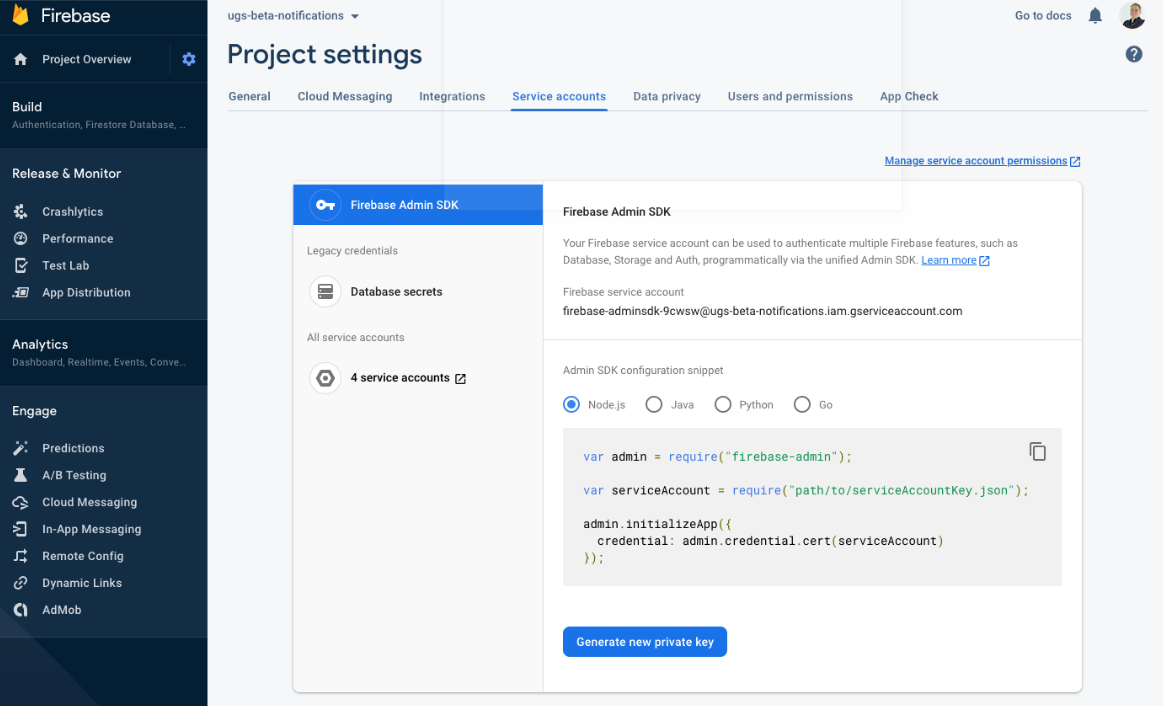Screen dimensions: 1163x706
Task: Go to Remote Config
Action: pos(82,556)
